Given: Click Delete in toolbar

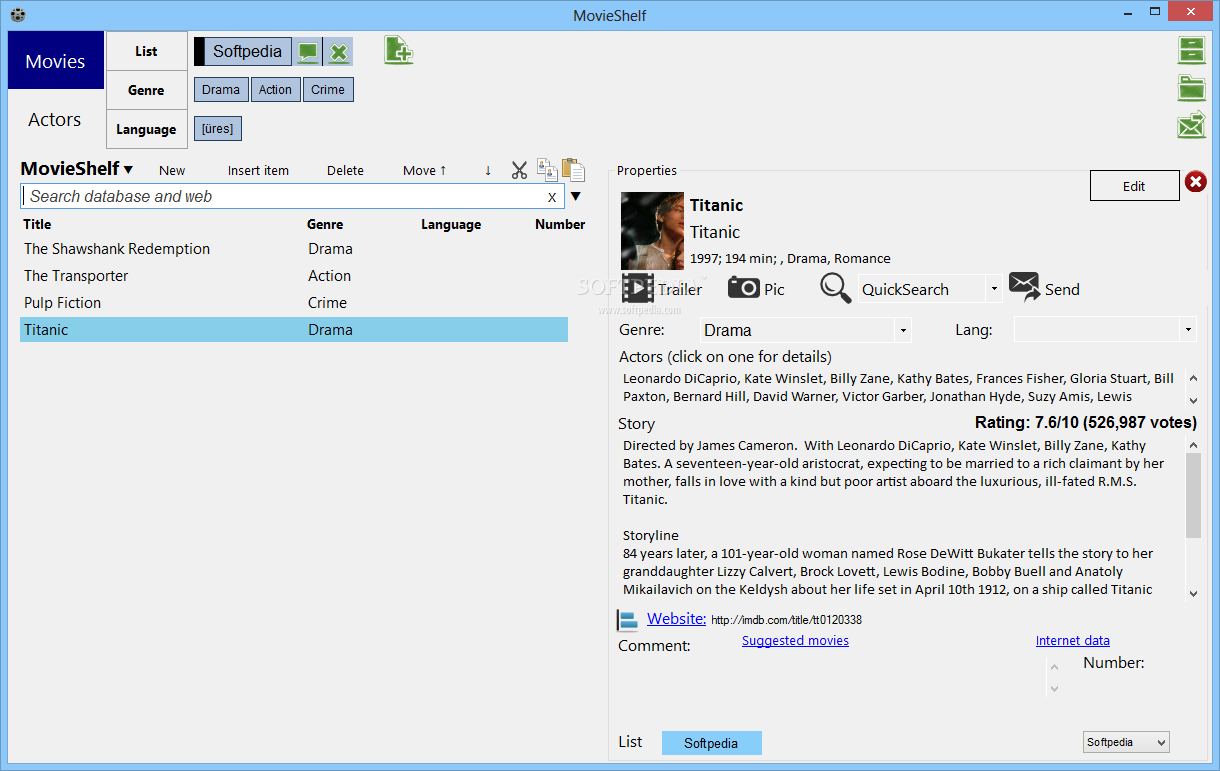Looking at the screenshot, I should (345, 170).
